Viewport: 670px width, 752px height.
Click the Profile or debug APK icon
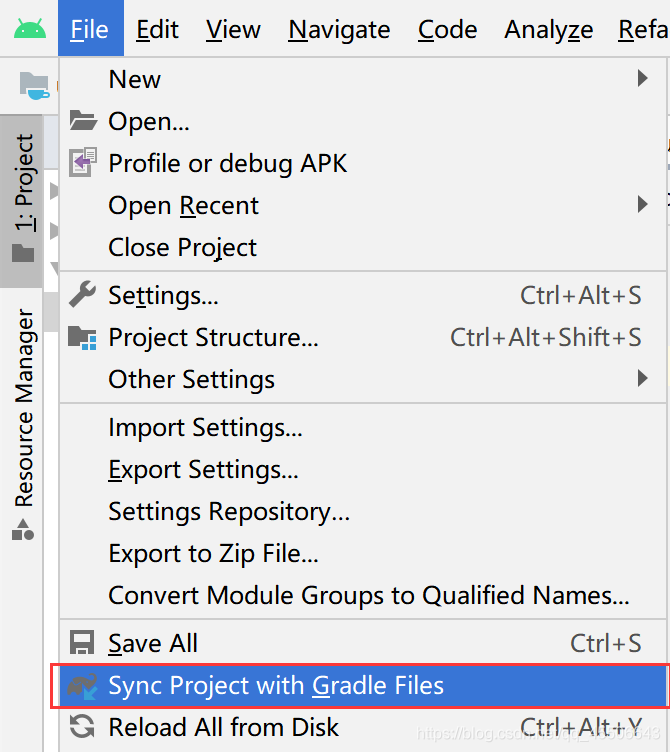tap(83, 162)
